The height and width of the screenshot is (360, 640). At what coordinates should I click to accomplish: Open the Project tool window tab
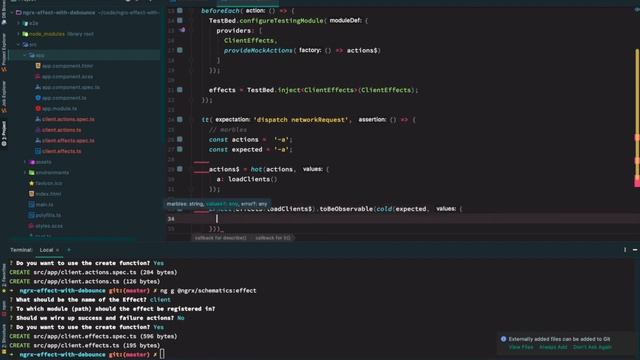4,133
